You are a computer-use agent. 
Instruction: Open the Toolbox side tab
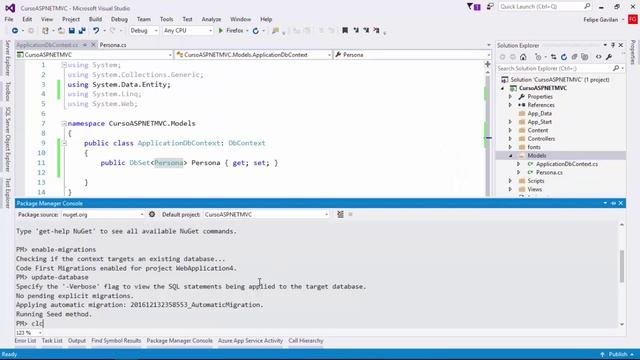click(7, 91)
